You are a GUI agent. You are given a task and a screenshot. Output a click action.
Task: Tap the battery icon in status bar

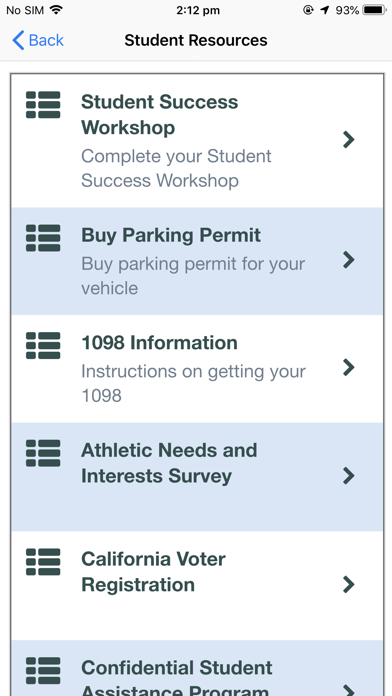374,10
